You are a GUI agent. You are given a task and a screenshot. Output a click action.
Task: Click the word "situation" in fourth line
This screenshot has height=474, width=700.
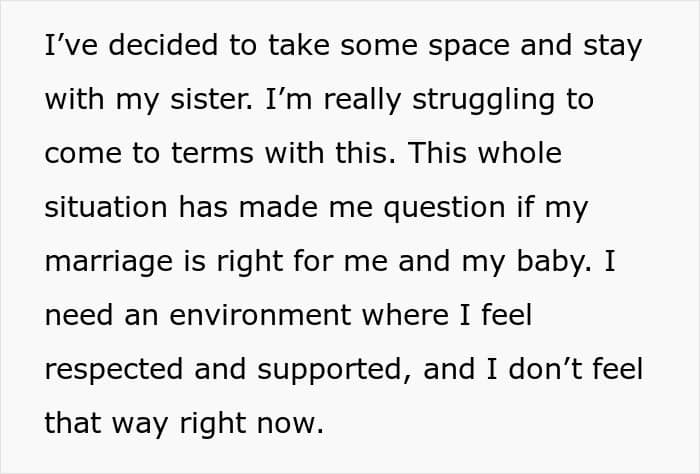point(106,207)
